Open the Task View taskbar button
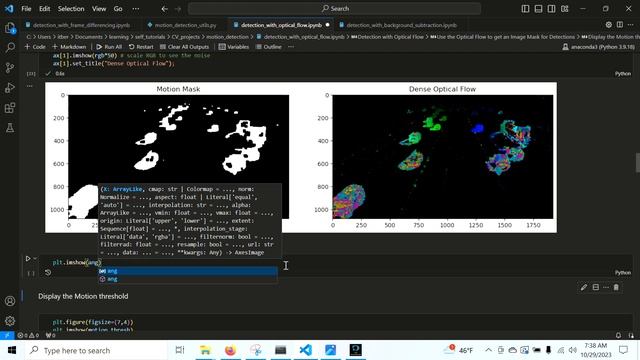The height and width of the screenshot is (360, 640). [x=180, y=350]
